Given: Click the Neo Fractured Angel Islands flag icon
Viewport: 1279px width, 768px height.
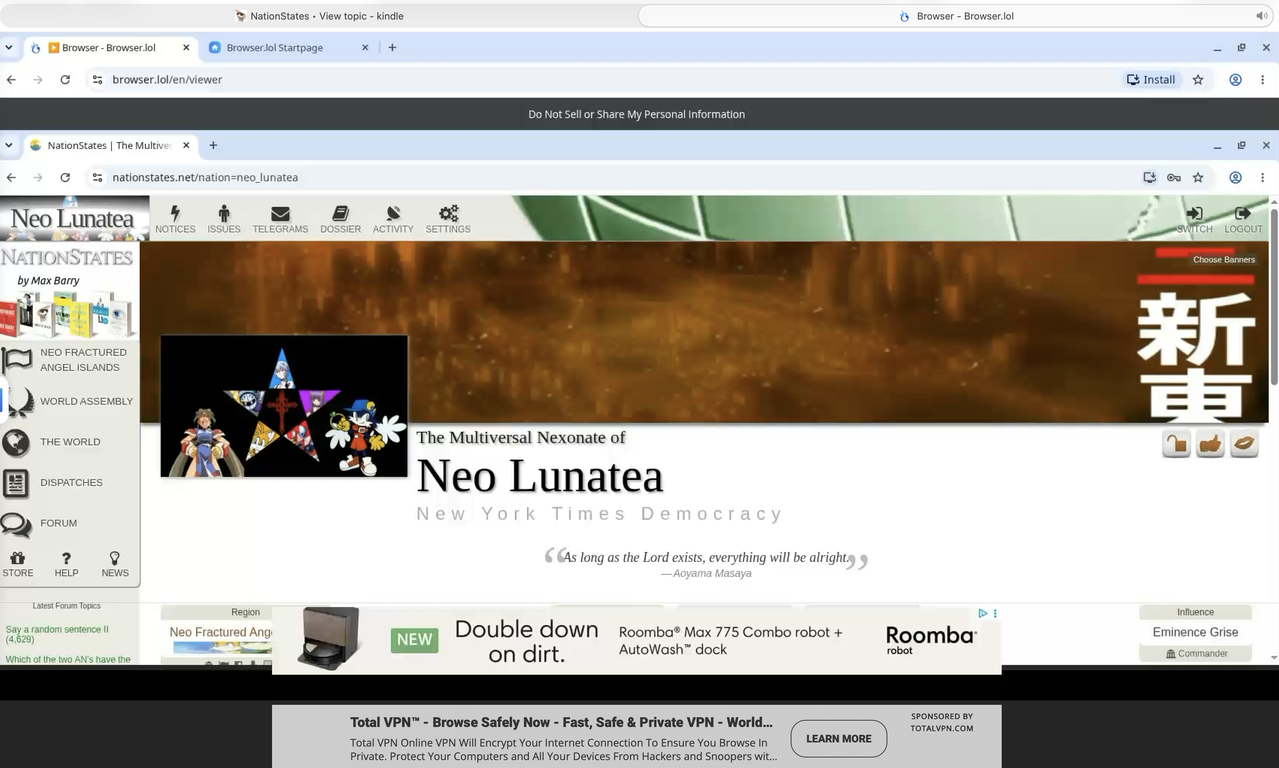Looking at the screenshot, I should [17, 360].
